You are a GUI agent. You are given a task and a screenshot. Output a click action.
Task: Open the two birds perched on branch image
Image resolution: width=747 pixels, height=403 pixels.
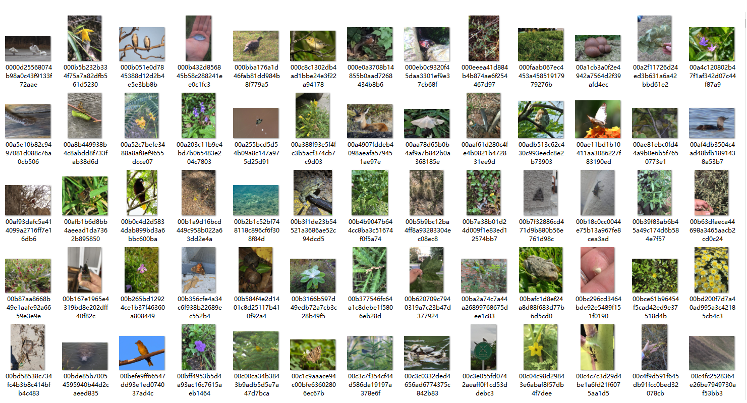point(142,44)
